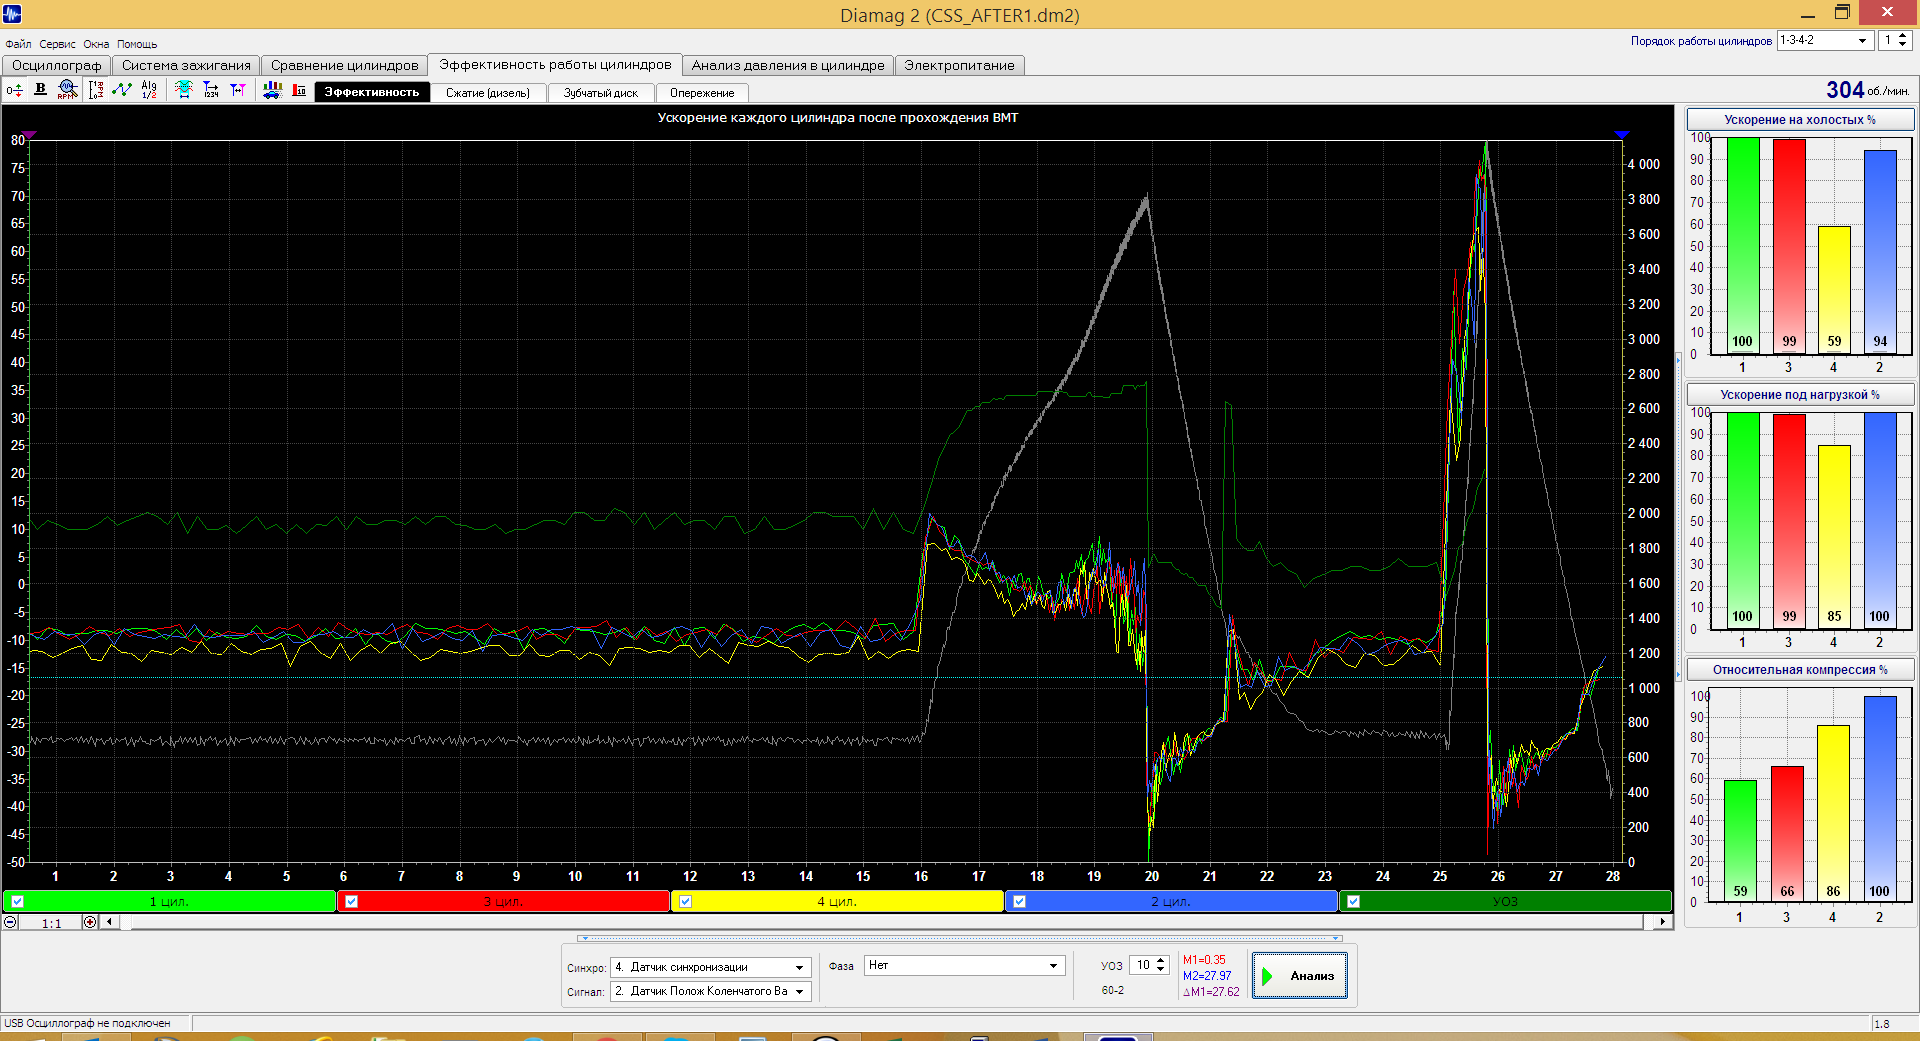Switch to the Электропитание tab

tap(959, 65)
